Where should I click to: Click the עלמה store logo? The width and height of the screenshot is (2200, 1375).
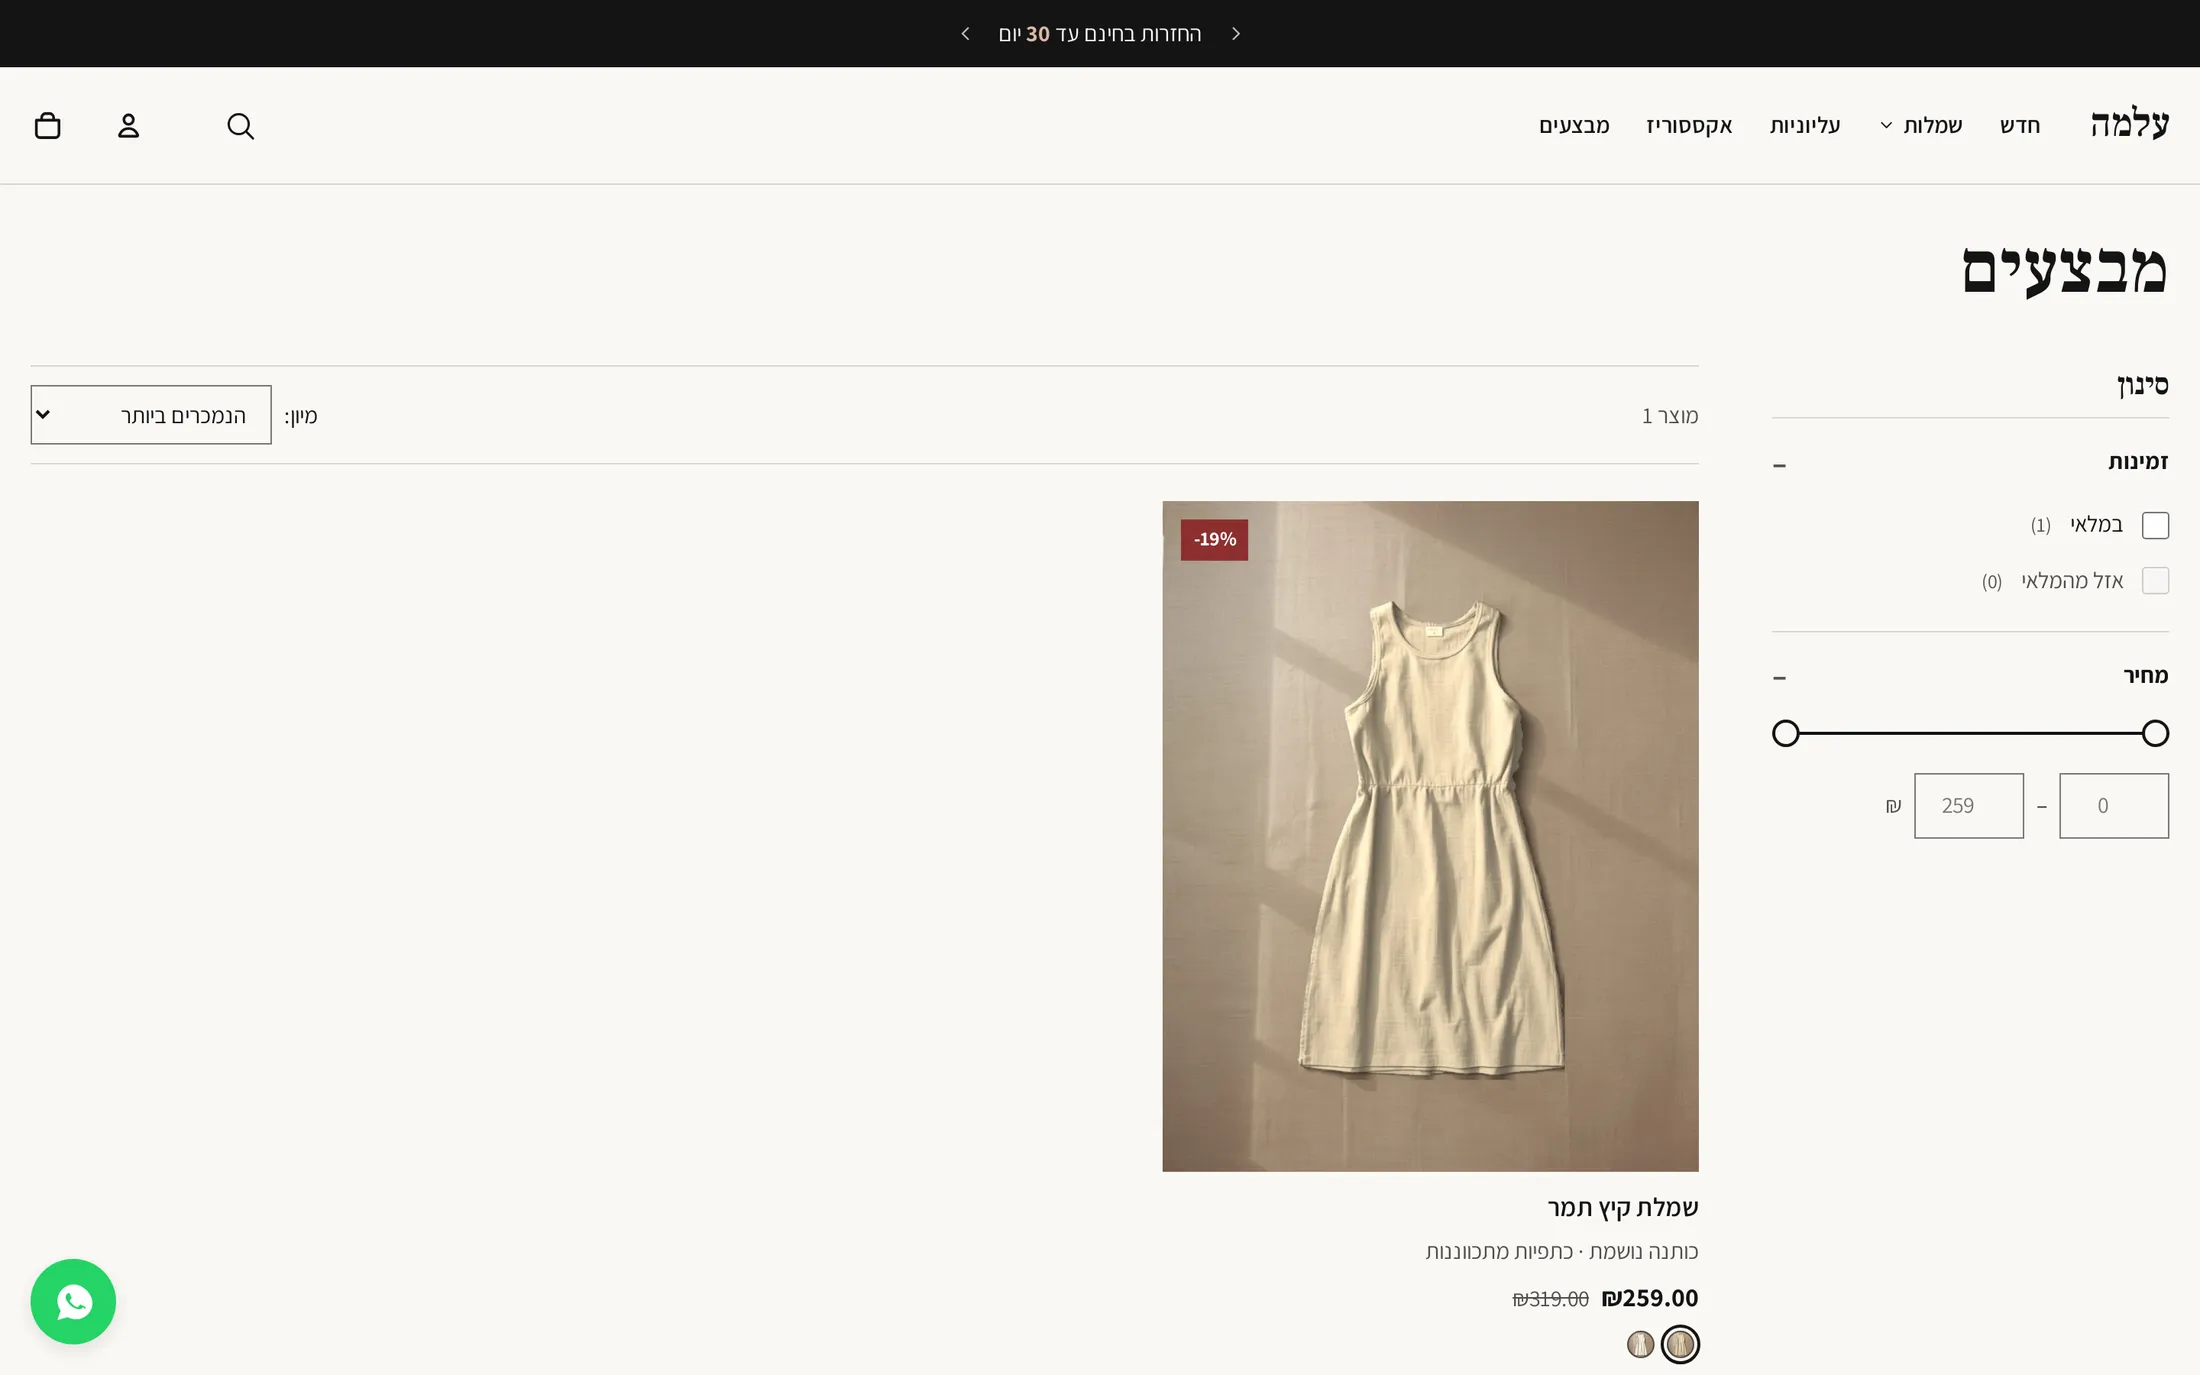pyautogui.click(x=2129, y=125)
